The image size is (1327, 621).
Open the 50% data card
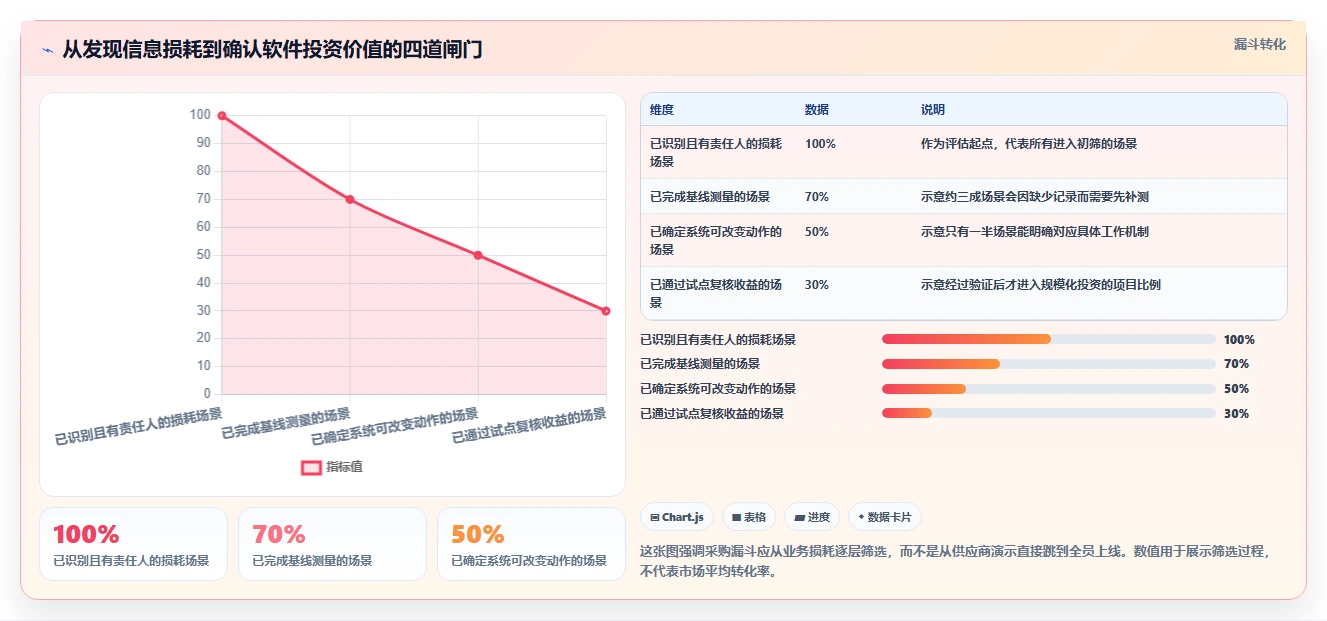click(531, 544)
